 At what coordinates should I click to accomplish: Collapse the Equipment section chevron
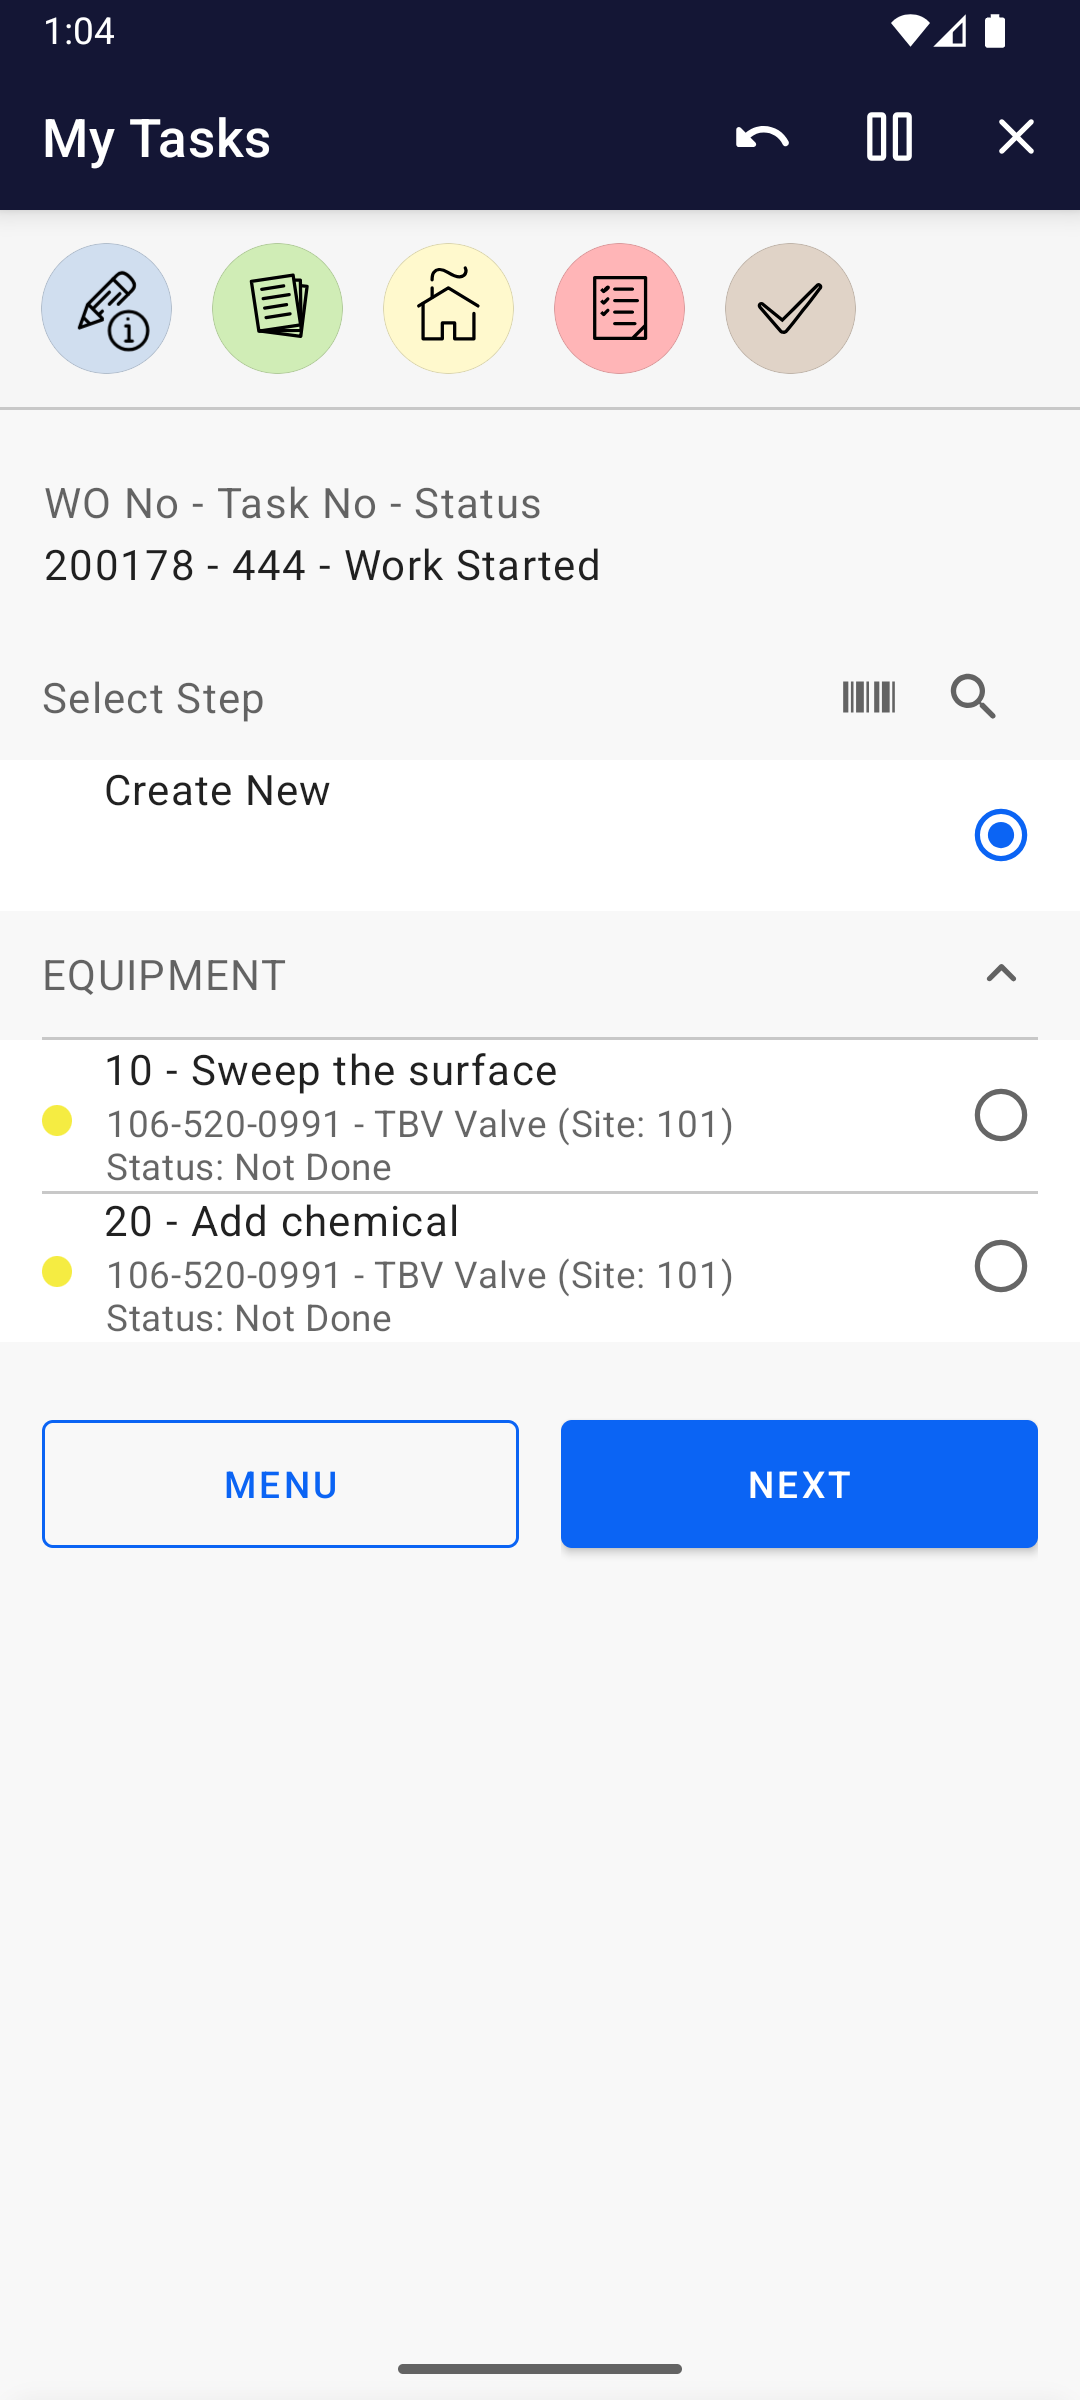[x=1000, y=974]
